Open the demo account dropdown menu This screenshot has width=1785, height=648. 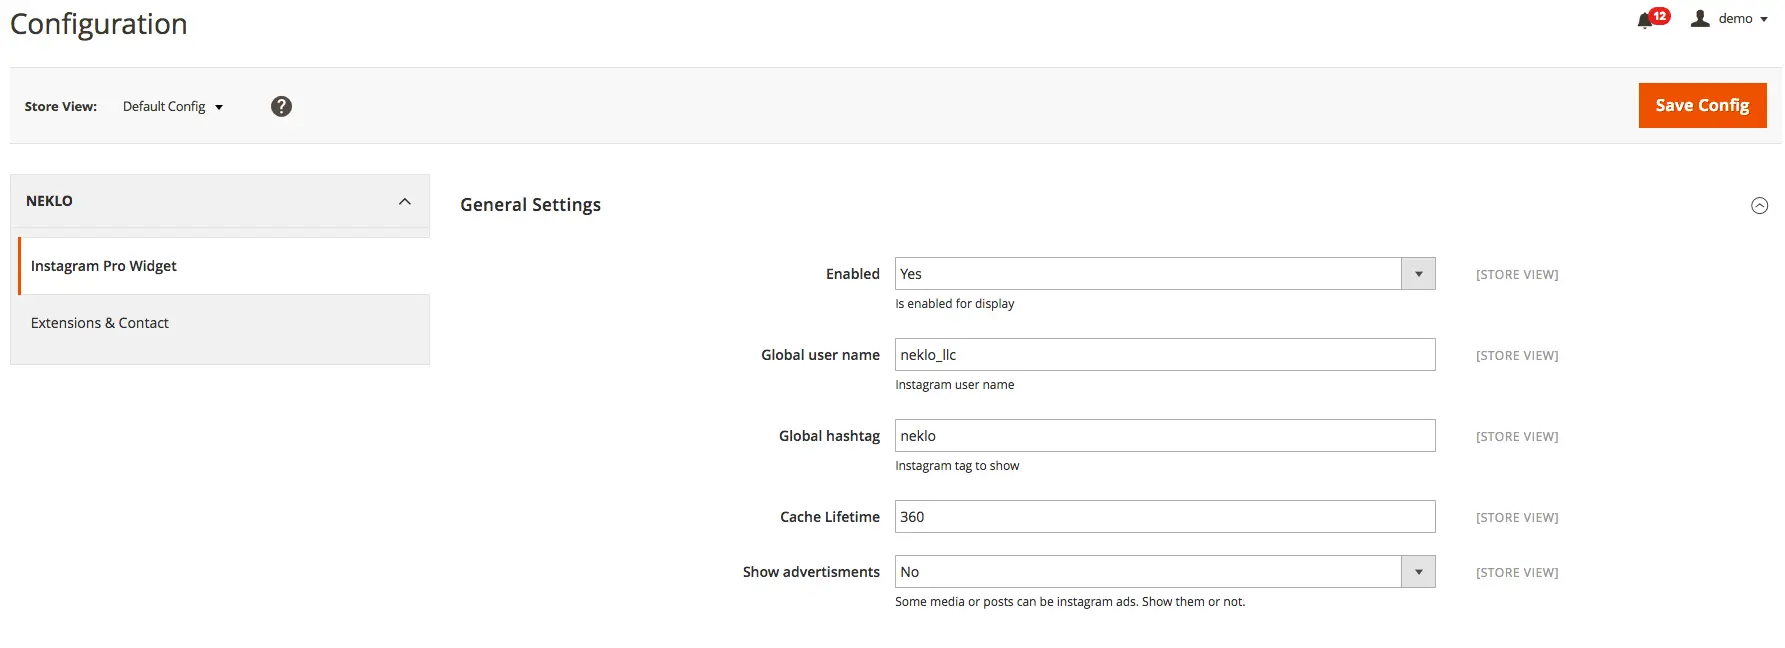click(1742, 19)
